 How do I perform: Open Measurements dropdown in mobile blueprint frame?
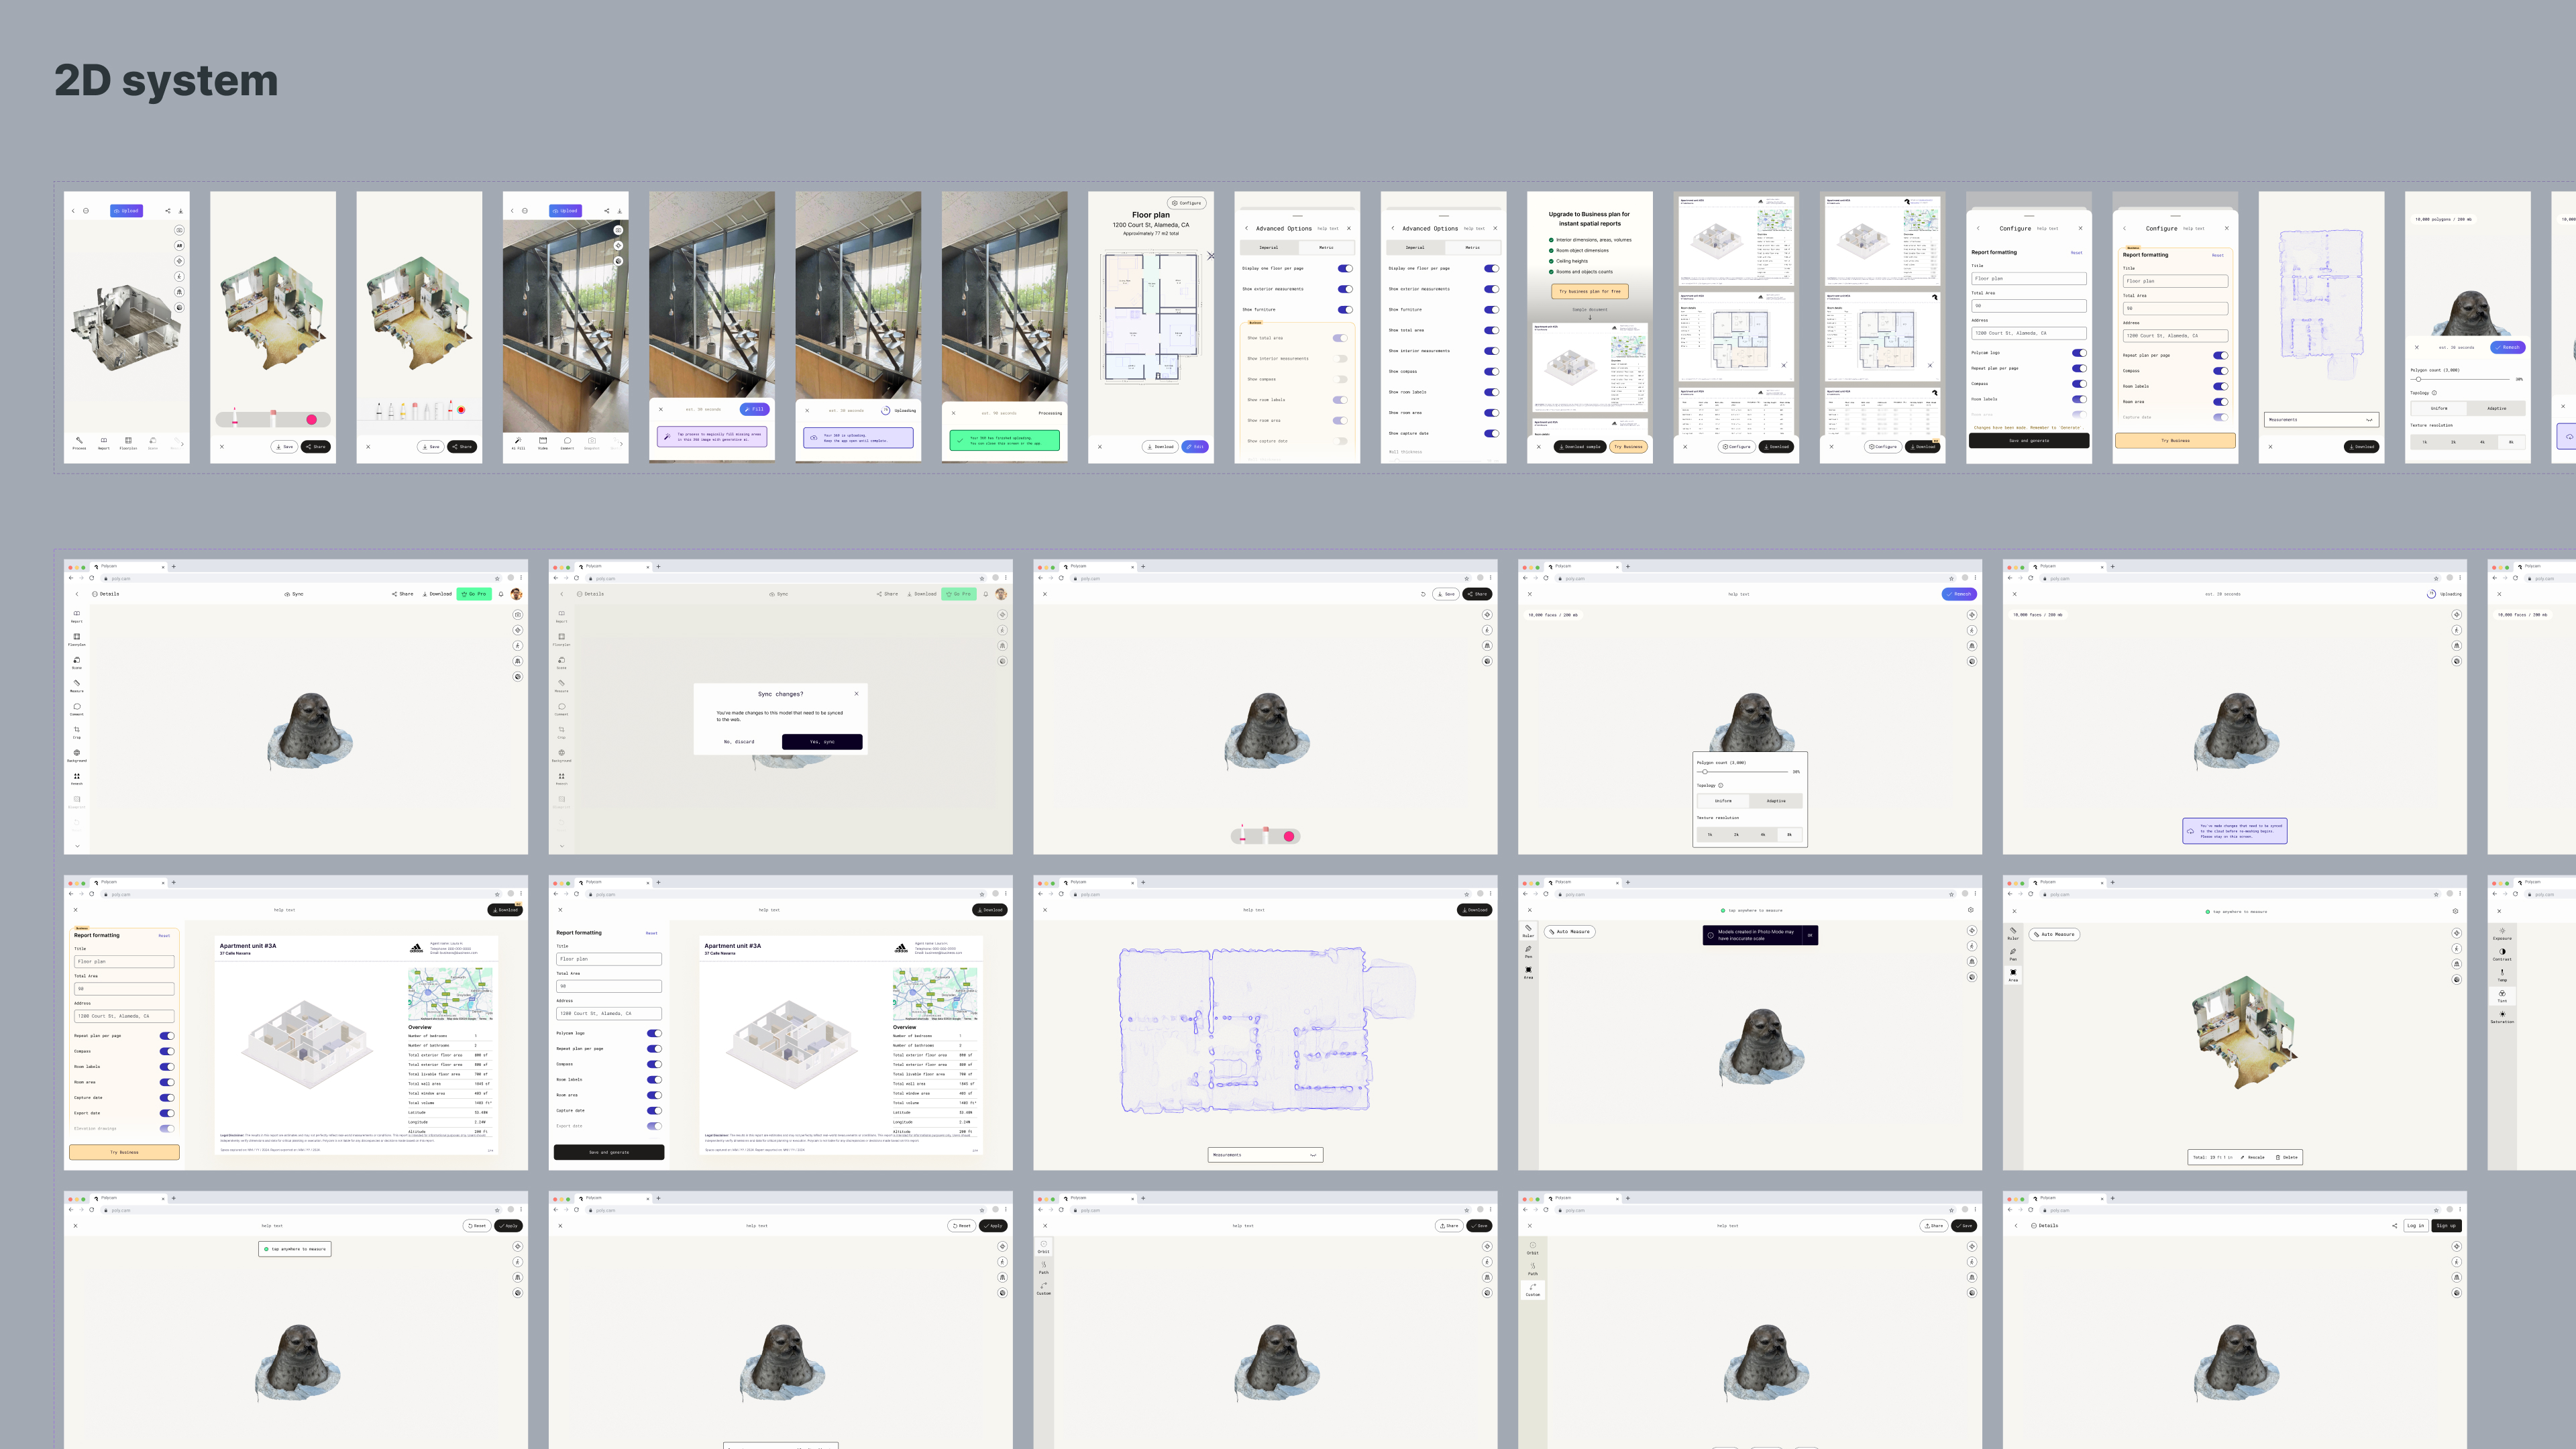coord(2321,420)
